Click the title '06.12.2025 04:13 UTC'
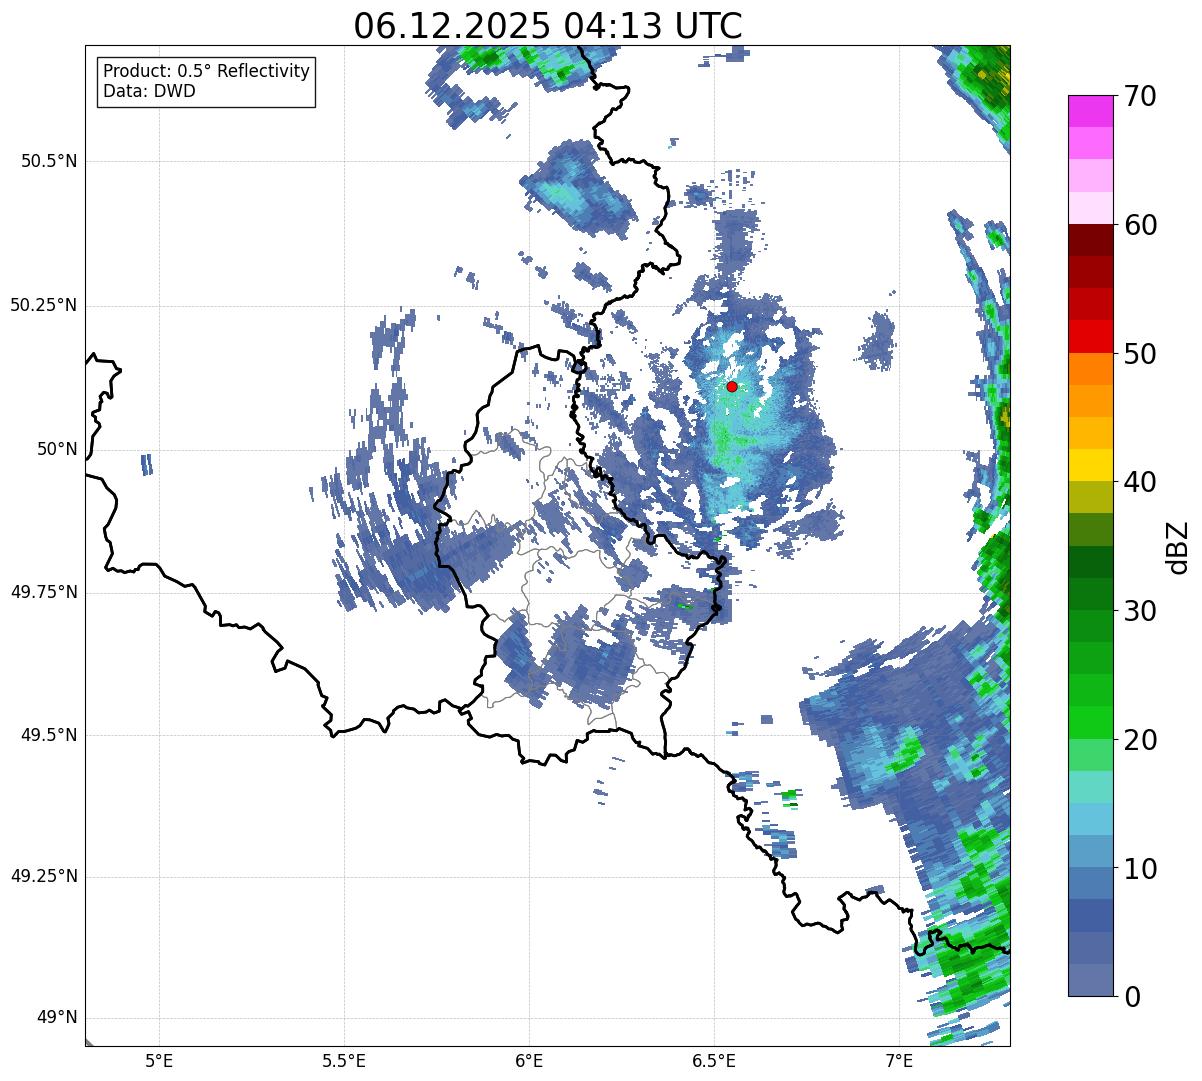Image resolution: width=1202 pixels, height=1081 pixels. (548, 26)
